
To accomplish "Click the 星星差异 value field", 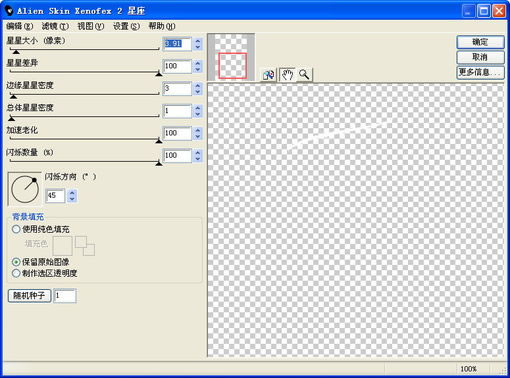I will click(x=177, y=66).
